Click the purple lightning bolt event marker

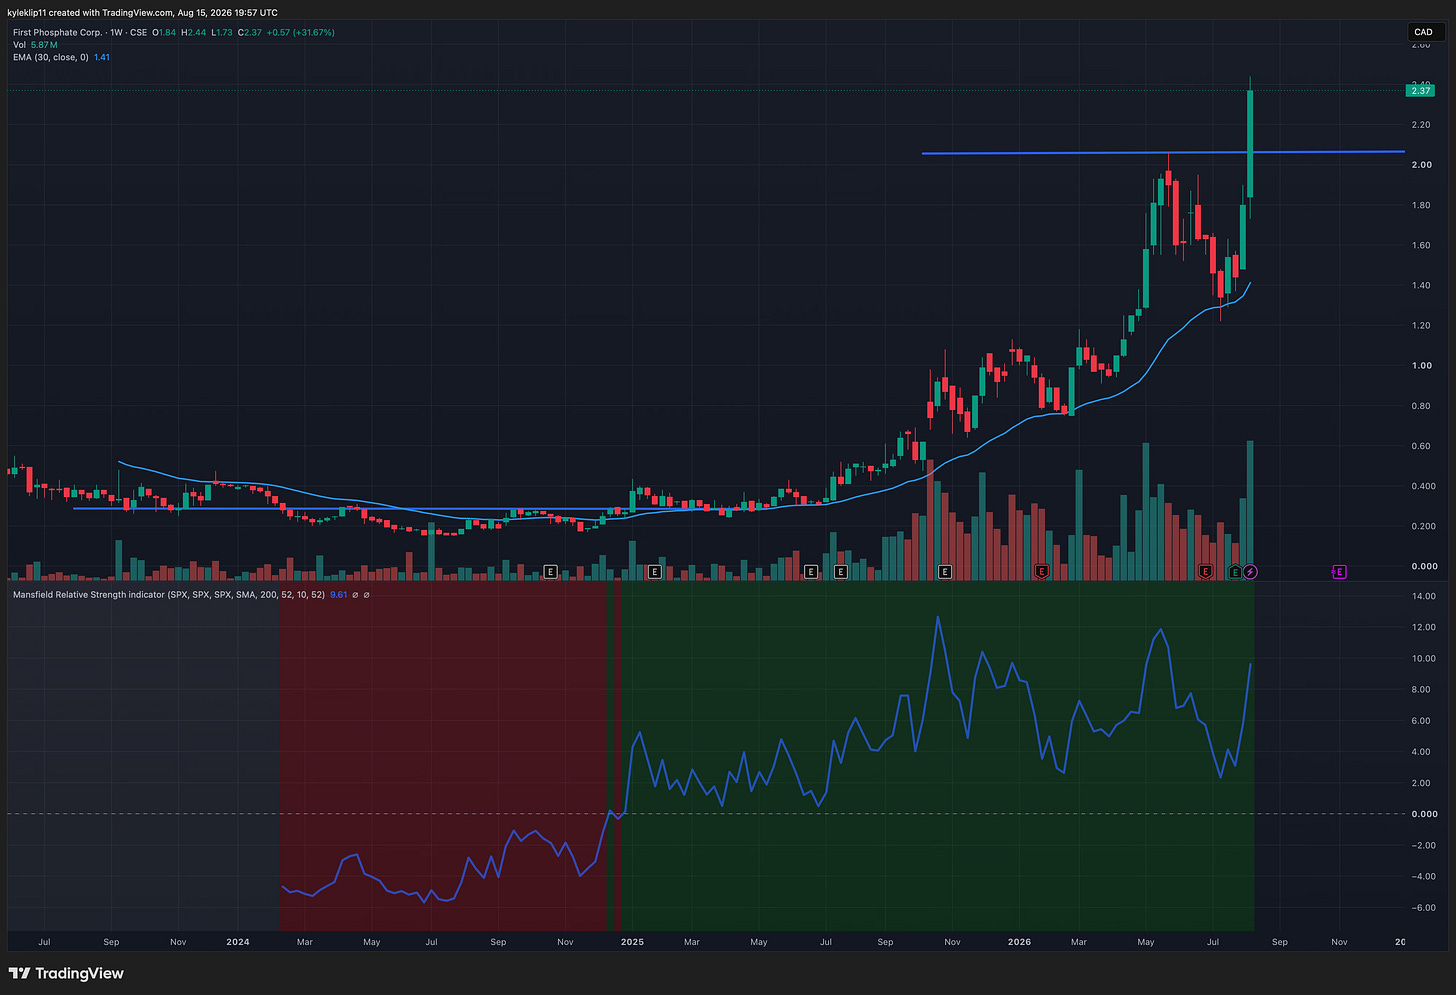tap(1250, 572)
